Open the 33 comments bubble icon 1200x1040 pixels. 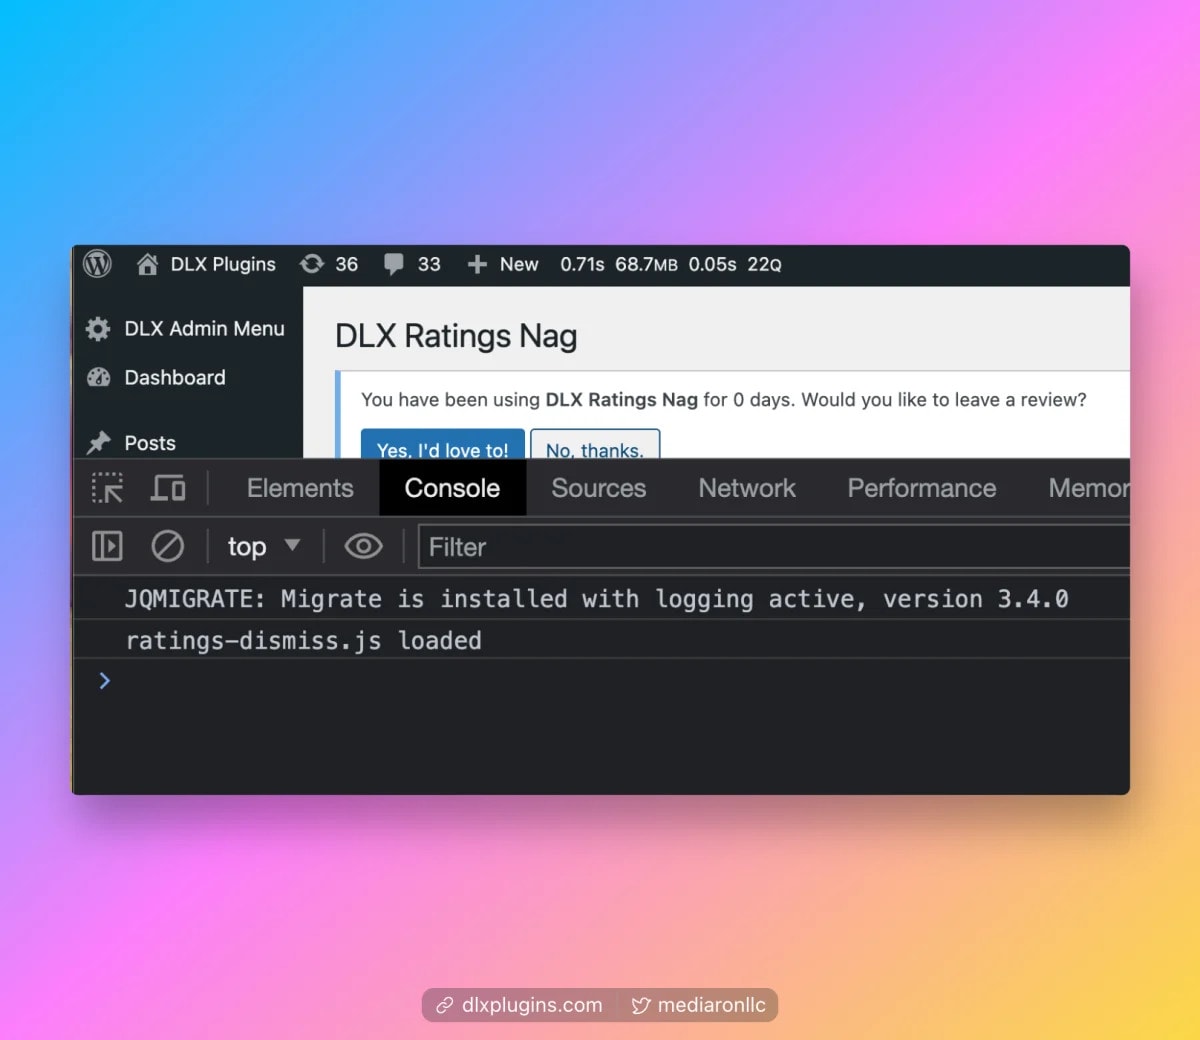[x=394, y=264]
